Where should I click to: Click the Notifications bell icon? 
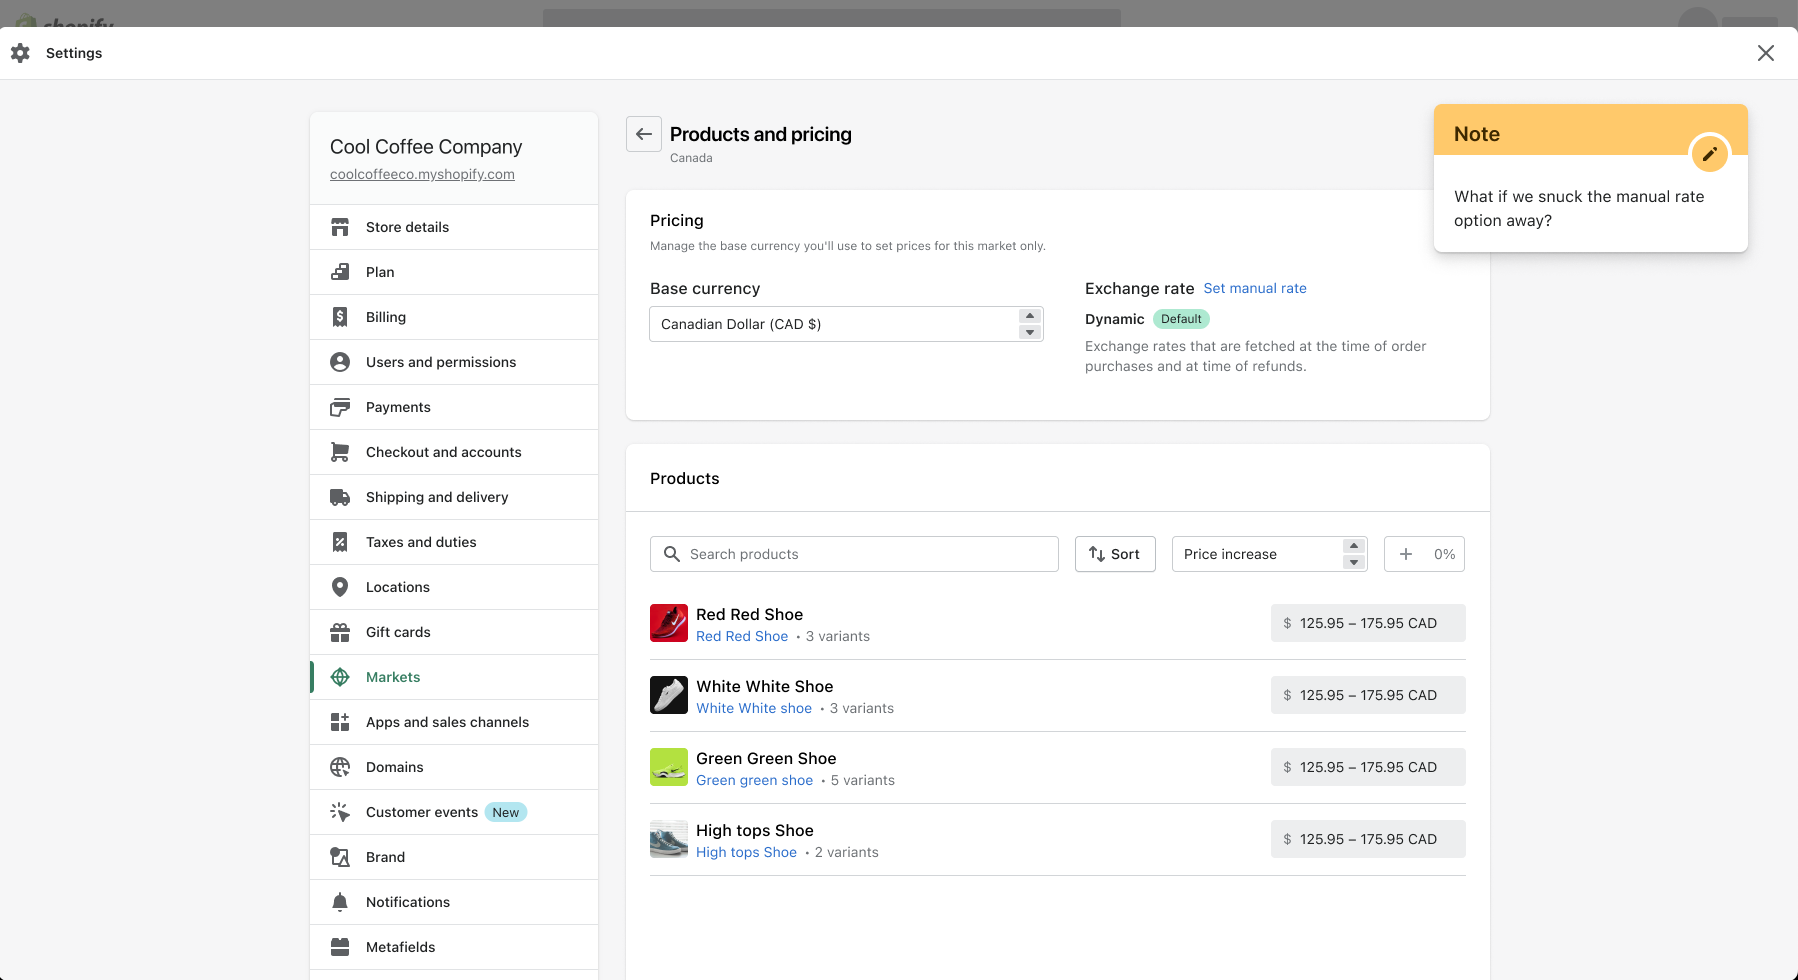coord(340,902)
